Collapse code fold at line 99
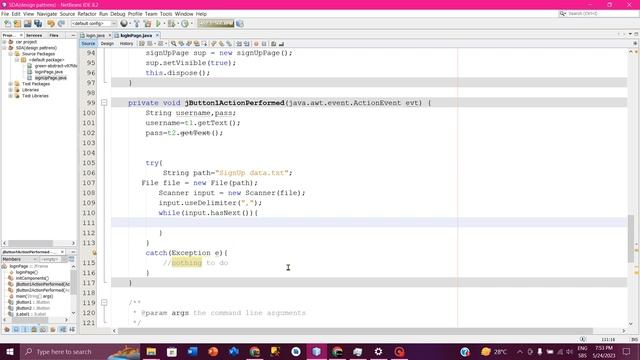The image size is (640, 360). pos(104,103)
